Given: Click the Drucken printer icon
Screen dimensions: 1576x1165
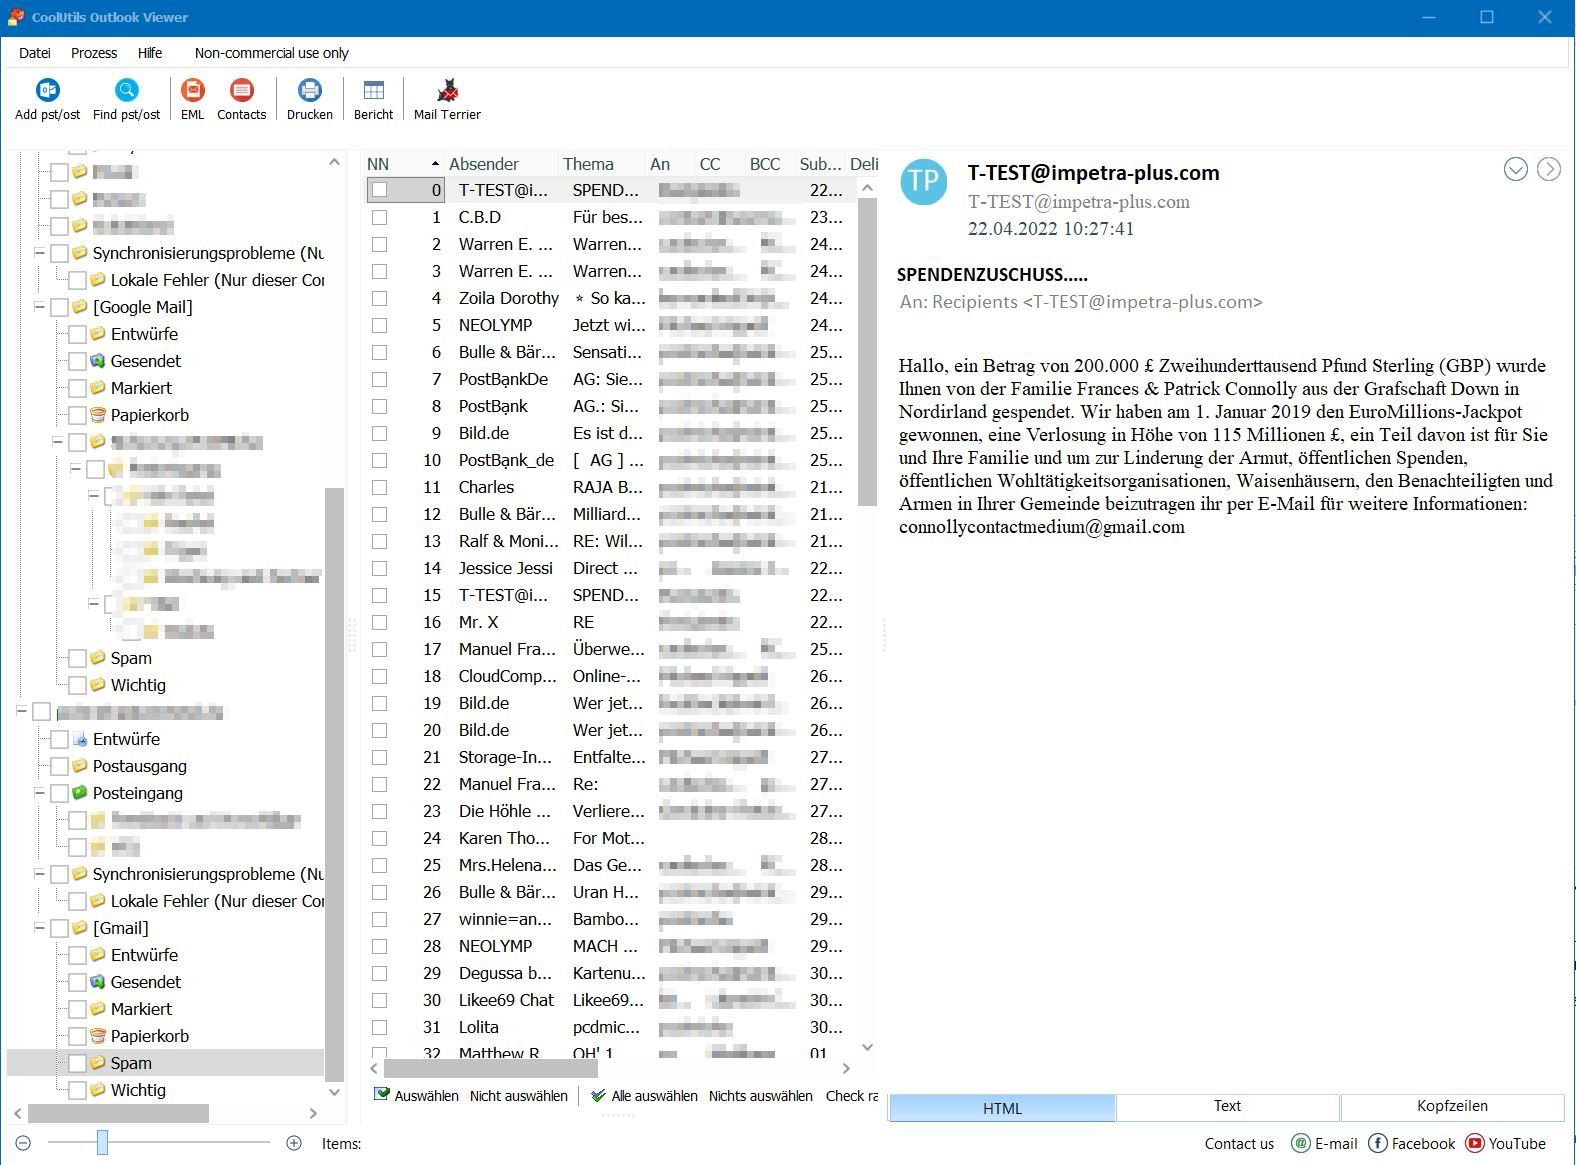Looking at the screenshot, I should pyautogui.click(x=310, y=91).
